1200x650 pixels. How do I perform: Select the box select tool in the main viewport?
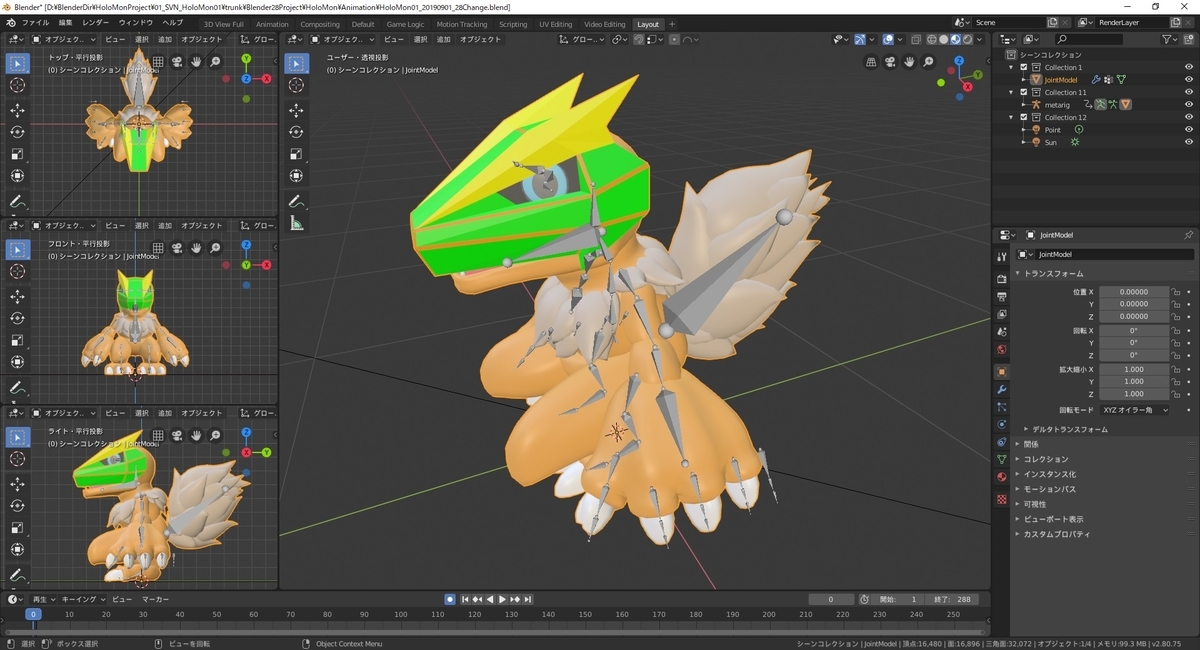point(297,63)
